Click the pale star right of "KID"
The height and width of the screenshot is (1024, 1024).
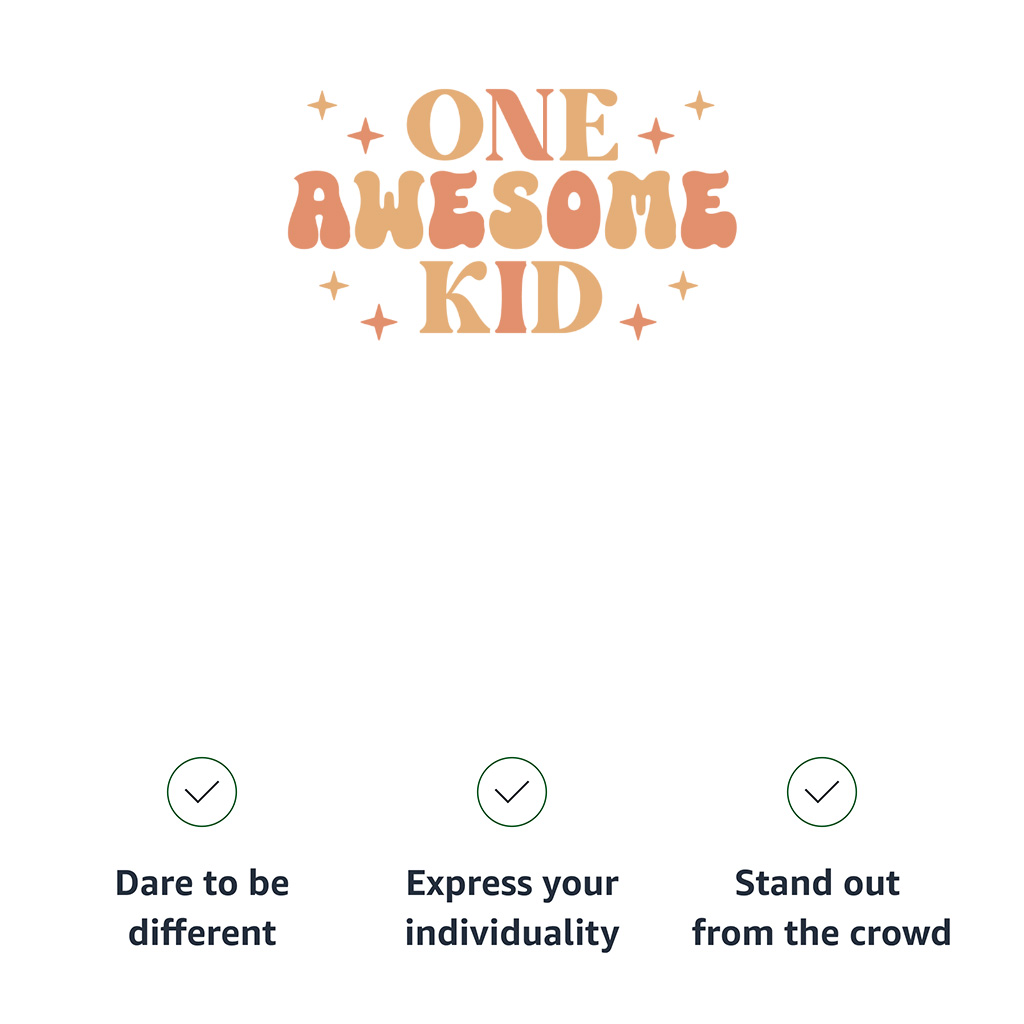point(683,285)
